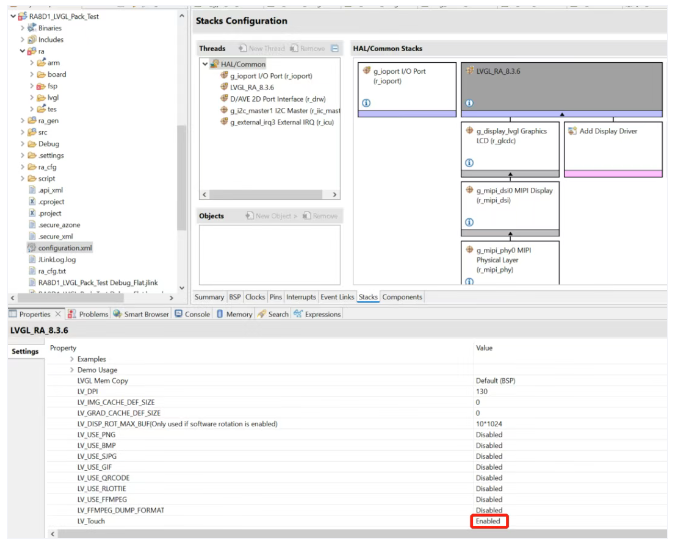Select Add Display Driver block
This screenshot has height=544, width=674.
click(613, 150)
